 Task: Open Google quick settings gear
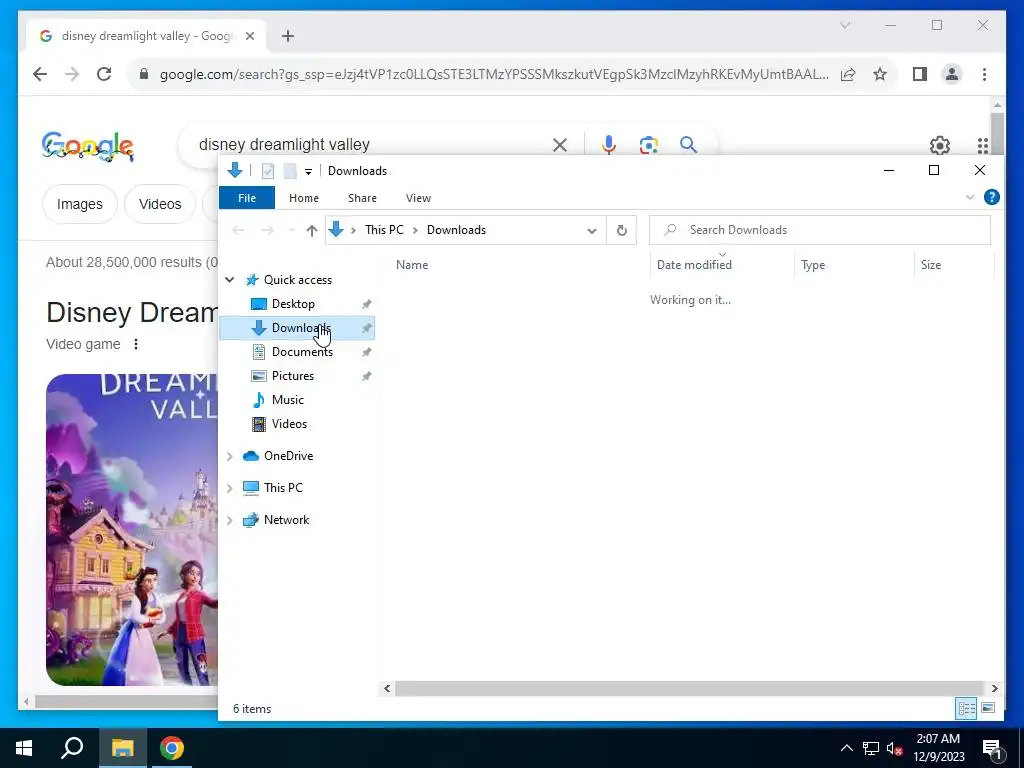coord(940,145)
